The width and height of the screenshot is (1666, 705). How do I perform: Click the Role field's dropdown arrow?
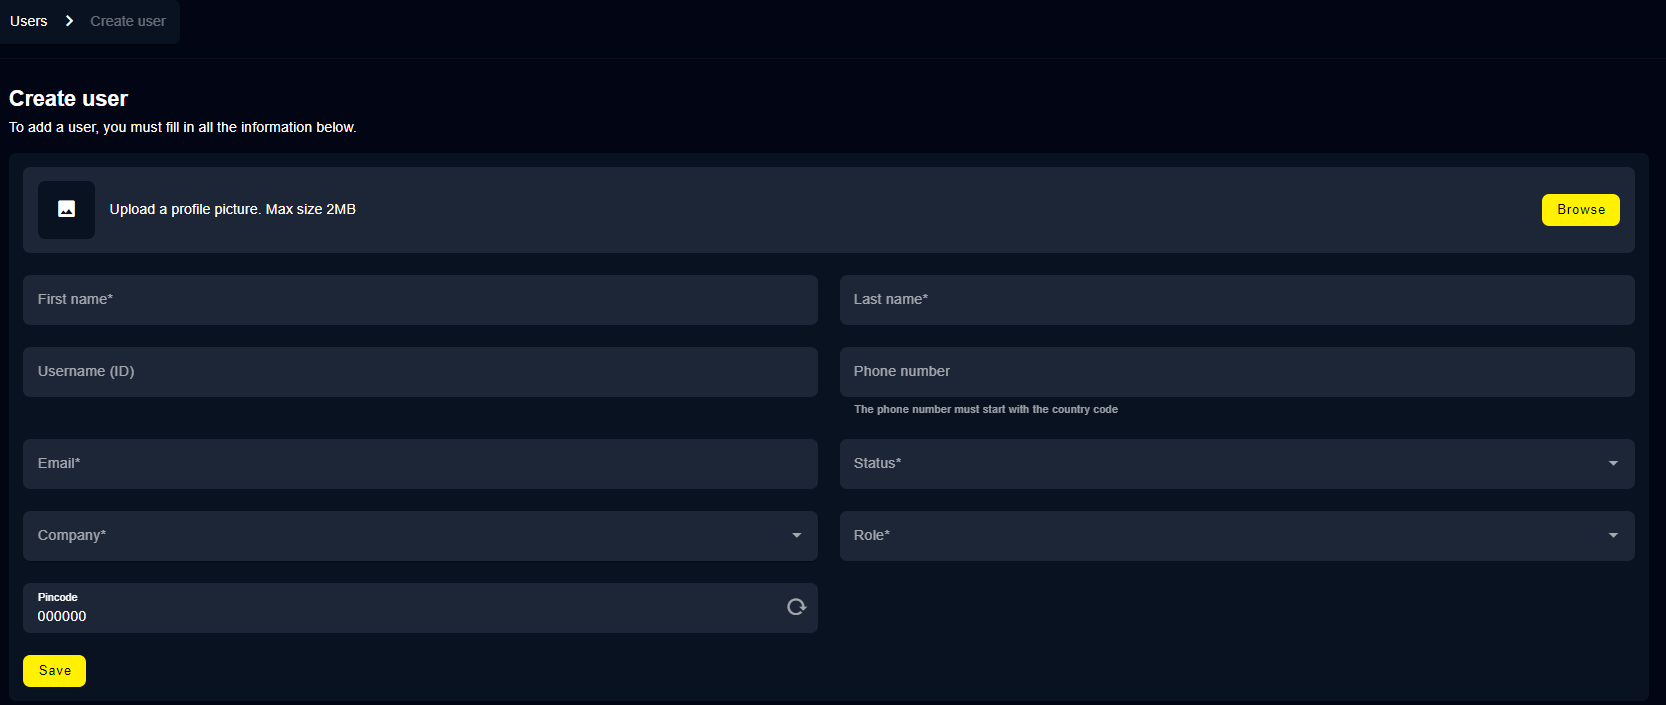coord(1612,535)
